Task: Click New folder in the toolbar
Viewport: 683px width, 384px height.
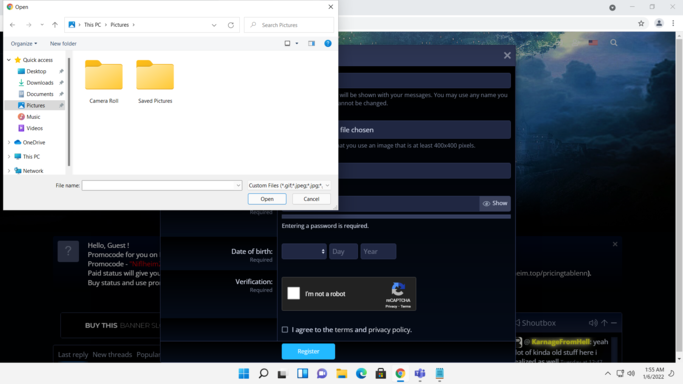Action: pos(63,44)
